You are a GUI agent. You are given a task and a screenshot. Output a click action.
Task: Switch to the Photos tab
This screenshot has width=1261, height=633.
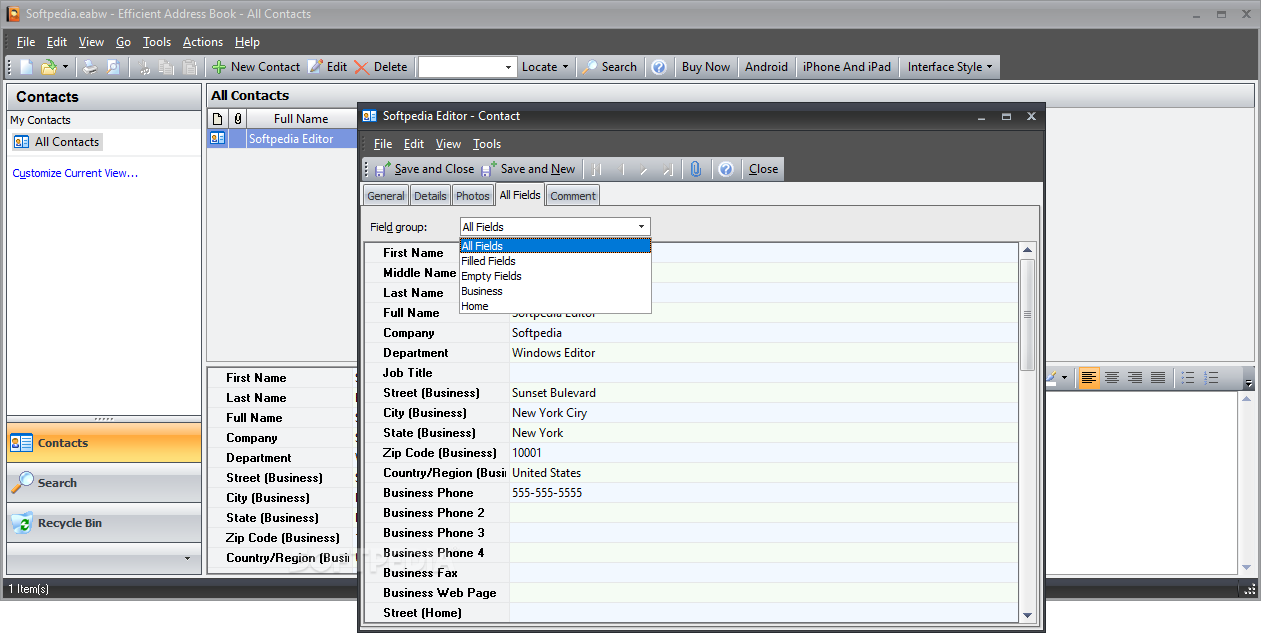coord(473,196)
